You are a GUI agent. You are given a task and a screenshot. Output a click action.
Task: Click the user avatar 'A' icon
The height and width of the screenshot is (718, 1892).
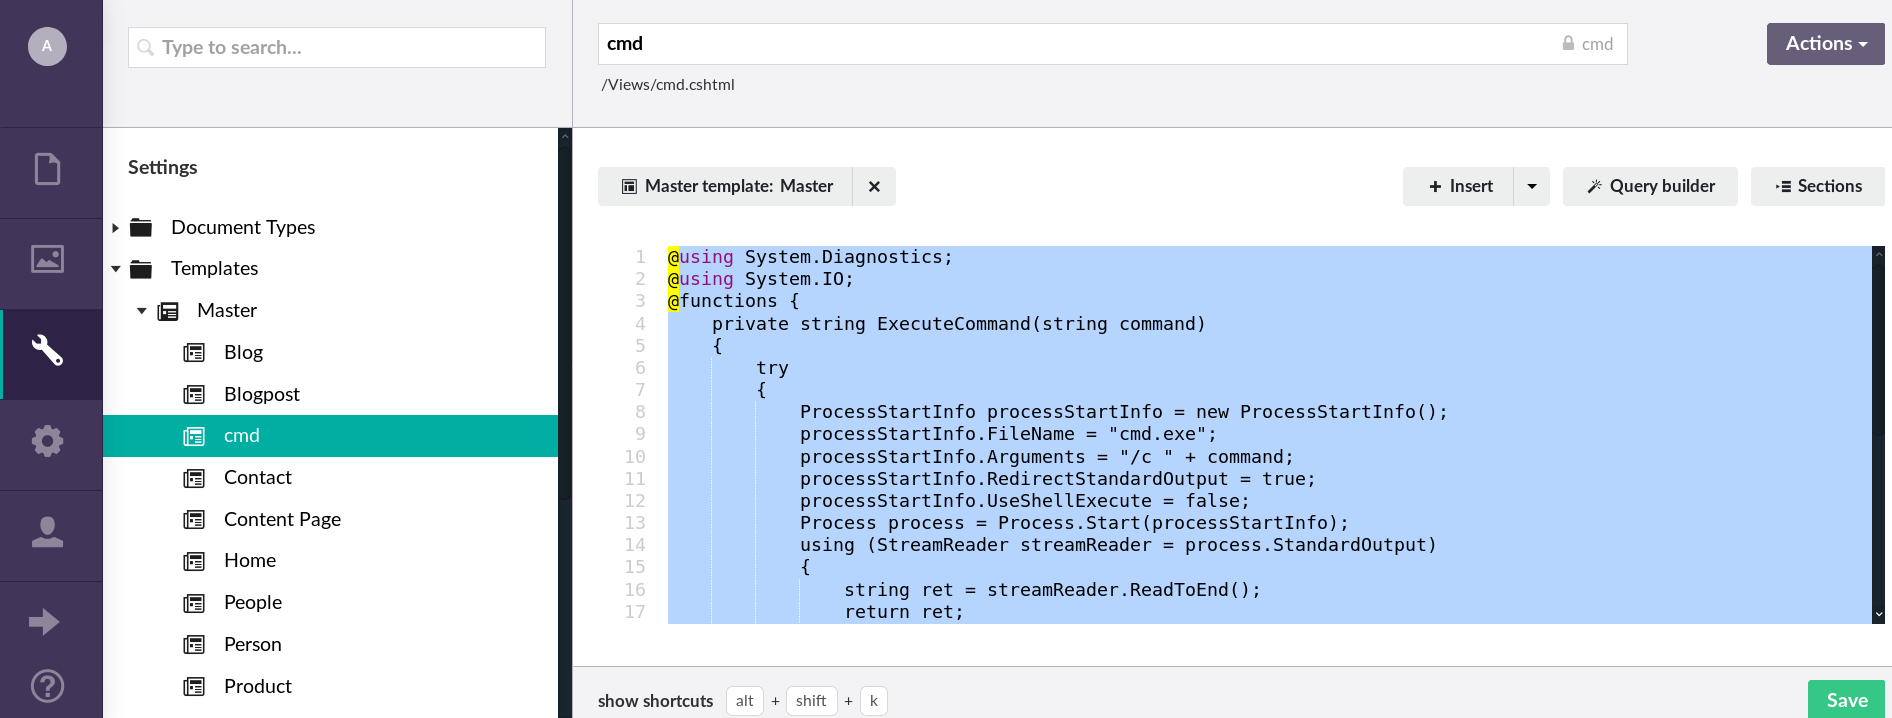pyautogui.click(x=47, y=46)
